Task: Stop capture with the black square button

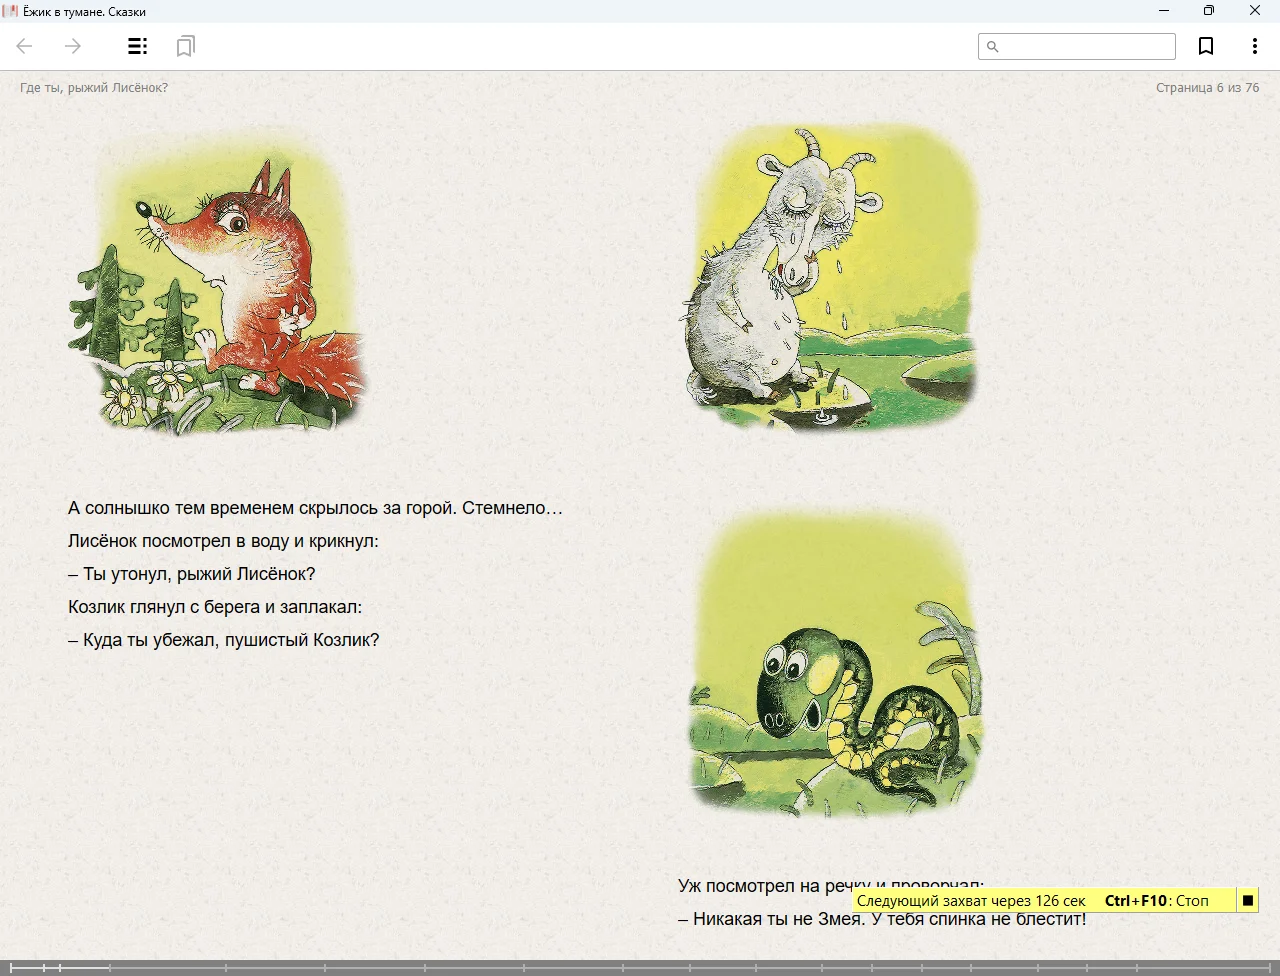Action: [x=1247, y=901]
